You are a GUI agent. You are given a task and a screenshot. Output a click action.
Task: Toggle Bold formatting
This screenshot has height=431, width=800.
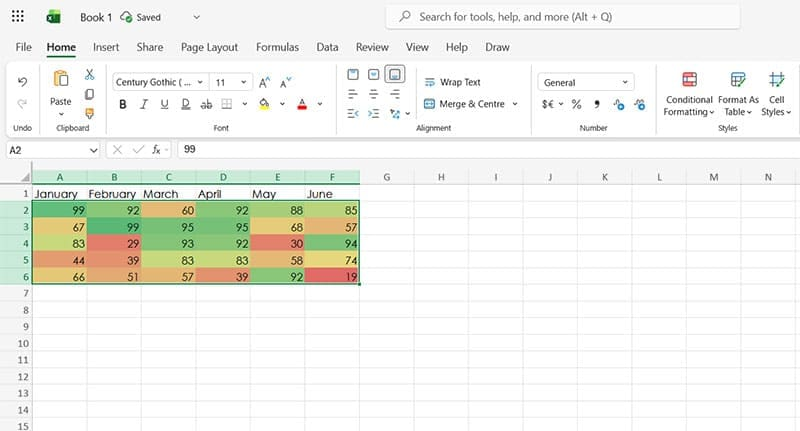123,104
